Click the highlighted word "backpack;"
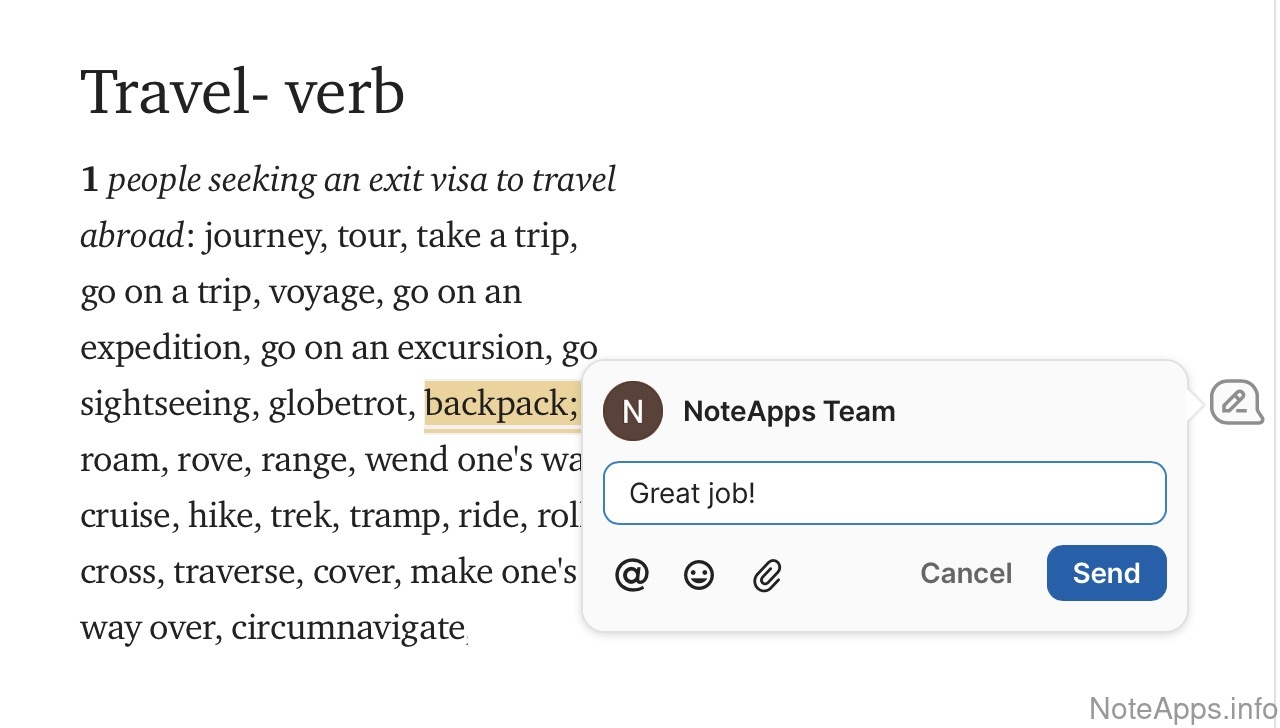1280x728 pixels. tap(501, 404)
